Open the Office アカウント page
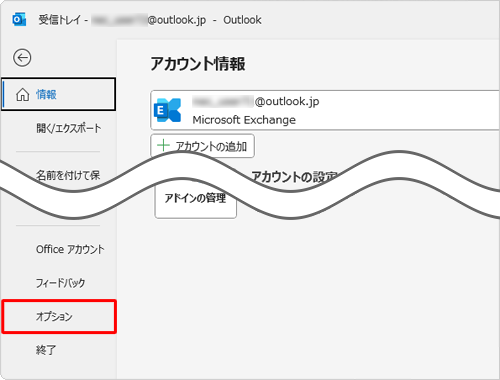 tap(70, 249)
